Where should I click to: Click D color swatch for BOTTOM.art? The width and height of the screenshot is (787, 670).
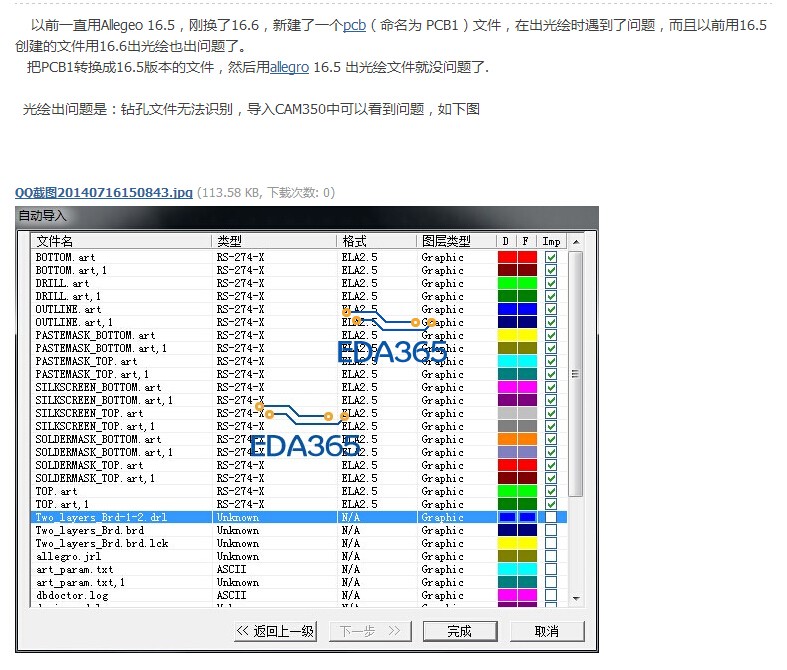(507, 257)
